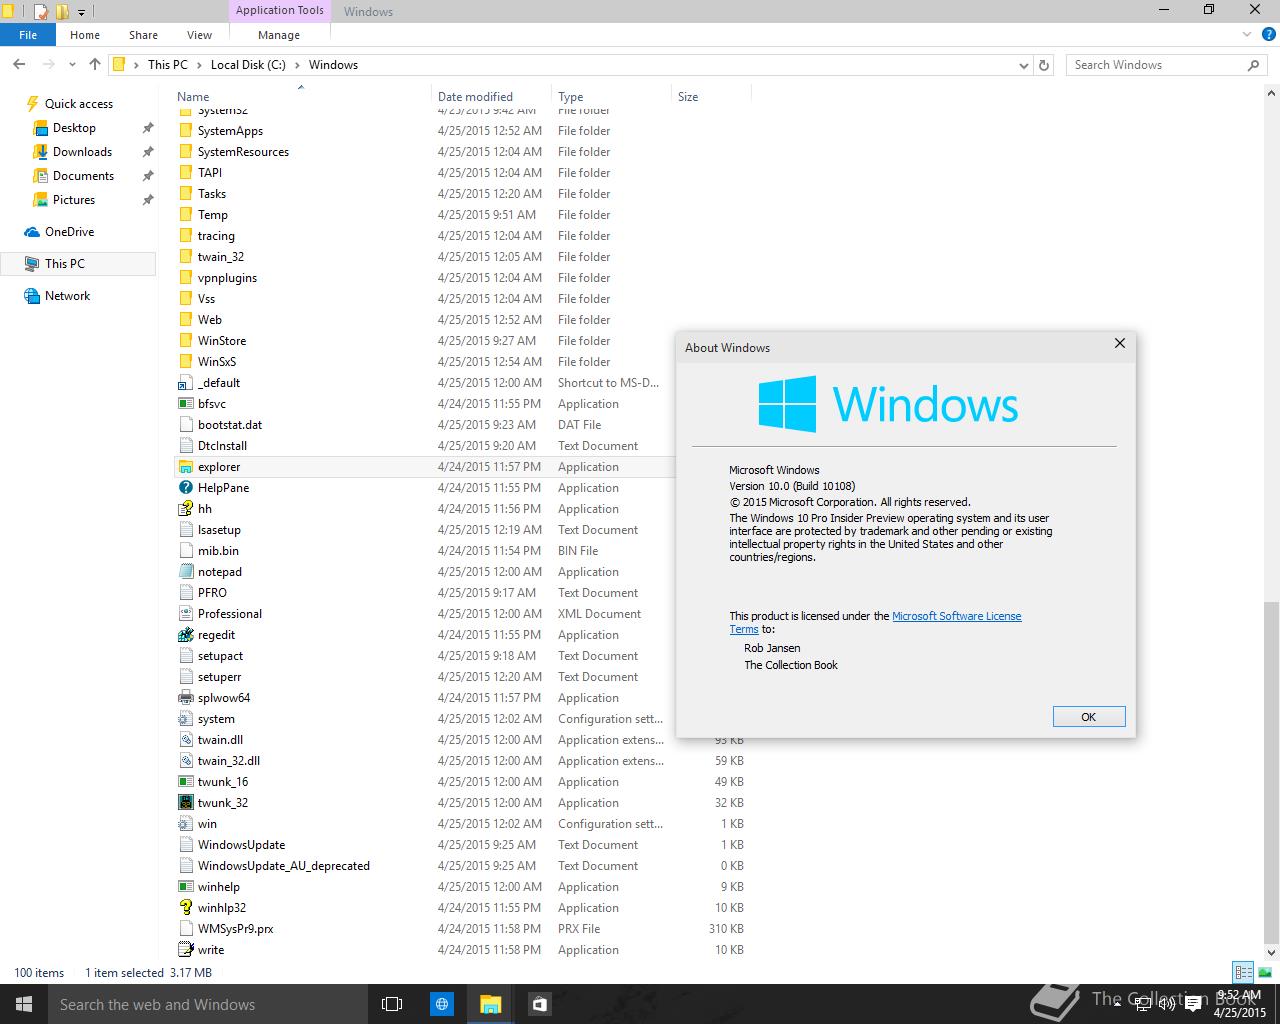The image size is (1280, 1024).
Task: Click the Start button Windows logo
Action: point(24,1004)
